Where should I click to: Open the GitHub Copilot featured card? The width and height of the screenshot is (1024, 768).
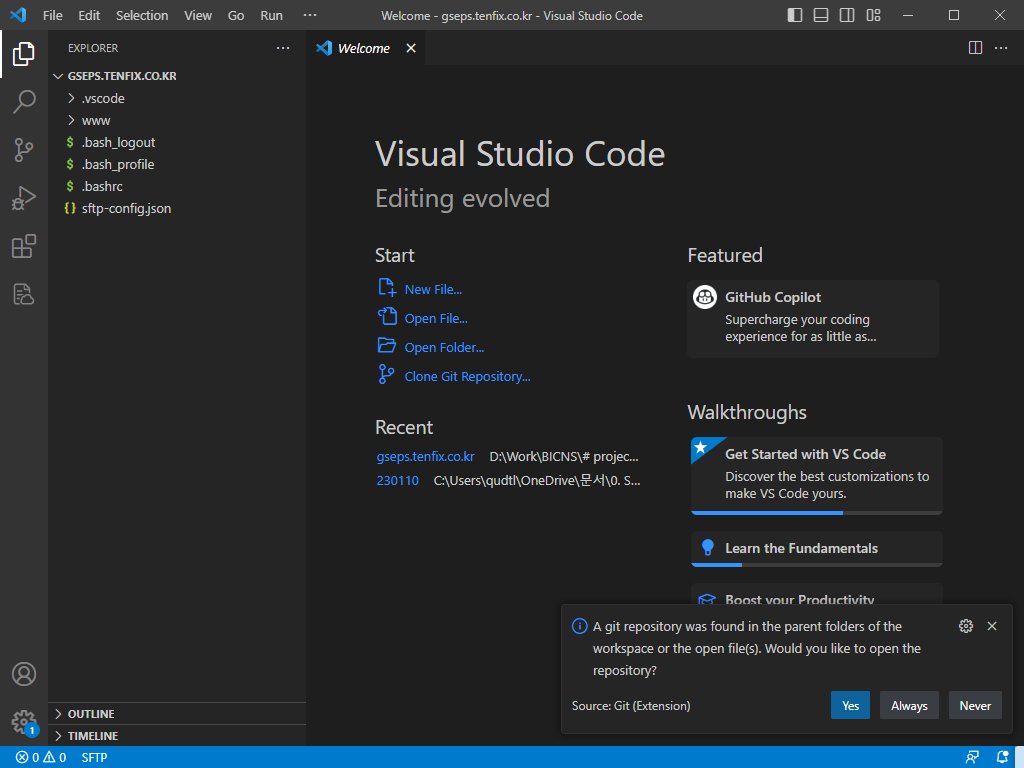click(x=812, y=319)
